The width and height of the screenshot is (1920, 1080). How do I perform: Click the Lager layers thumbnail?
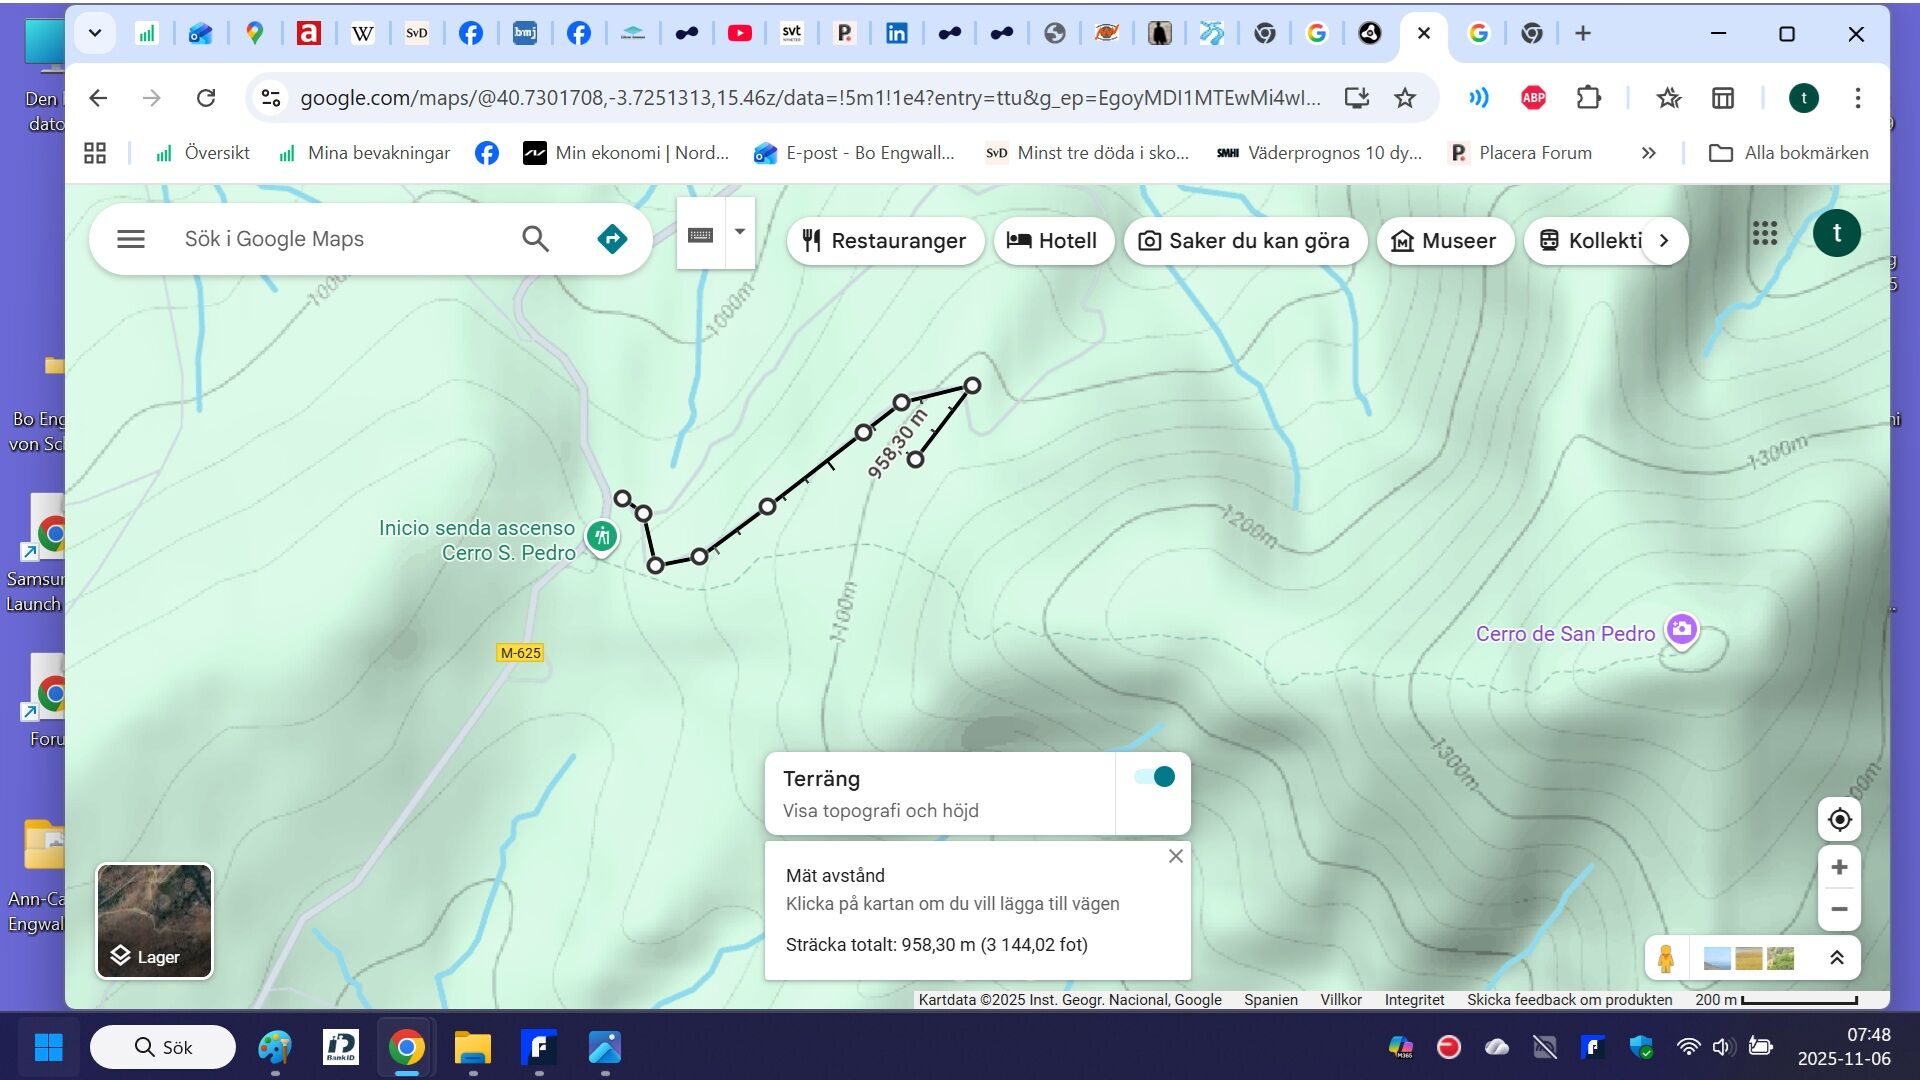click(154, 921)
